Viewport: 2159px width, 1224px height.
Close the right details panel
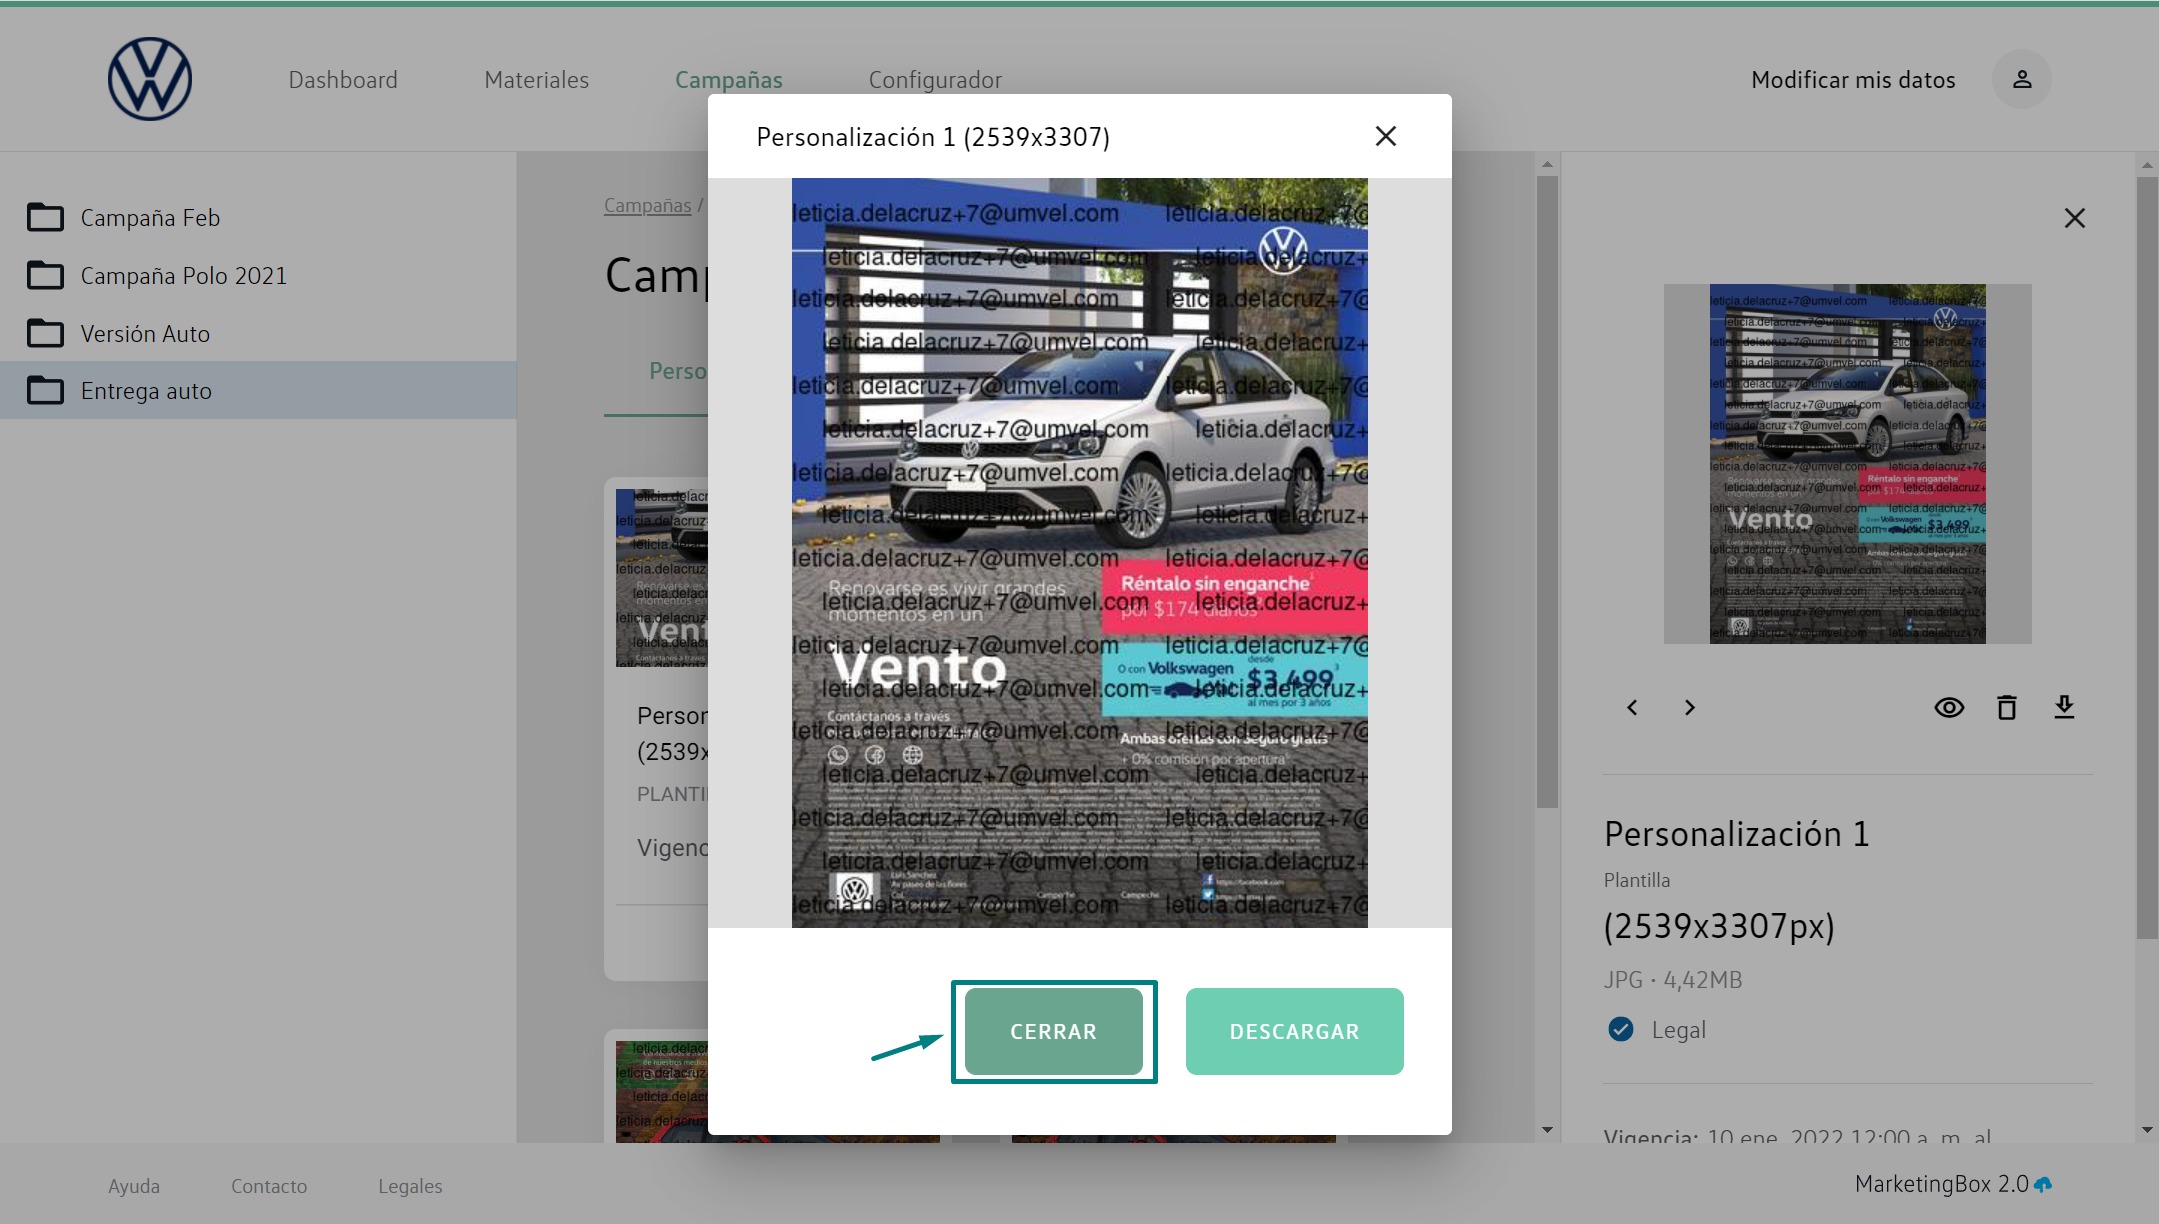click(x=2074, y=218)
